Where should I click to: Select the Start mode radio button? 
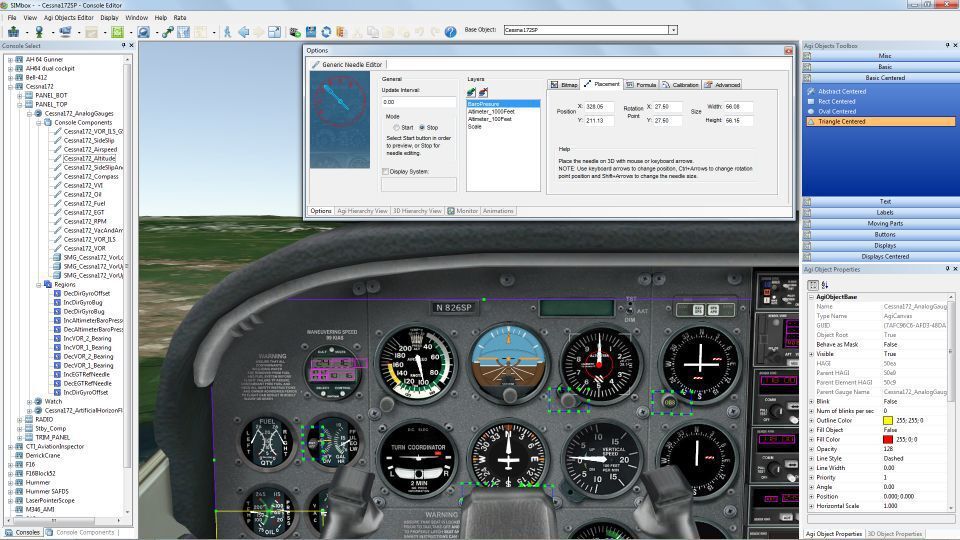[x=397, y=128]
